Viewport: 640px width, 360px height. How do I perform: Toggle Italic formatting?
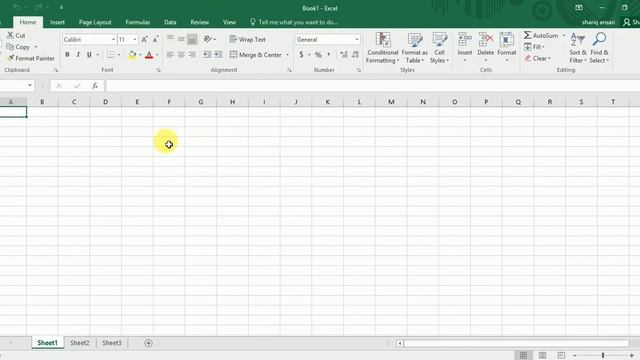(x=78, y=55)
